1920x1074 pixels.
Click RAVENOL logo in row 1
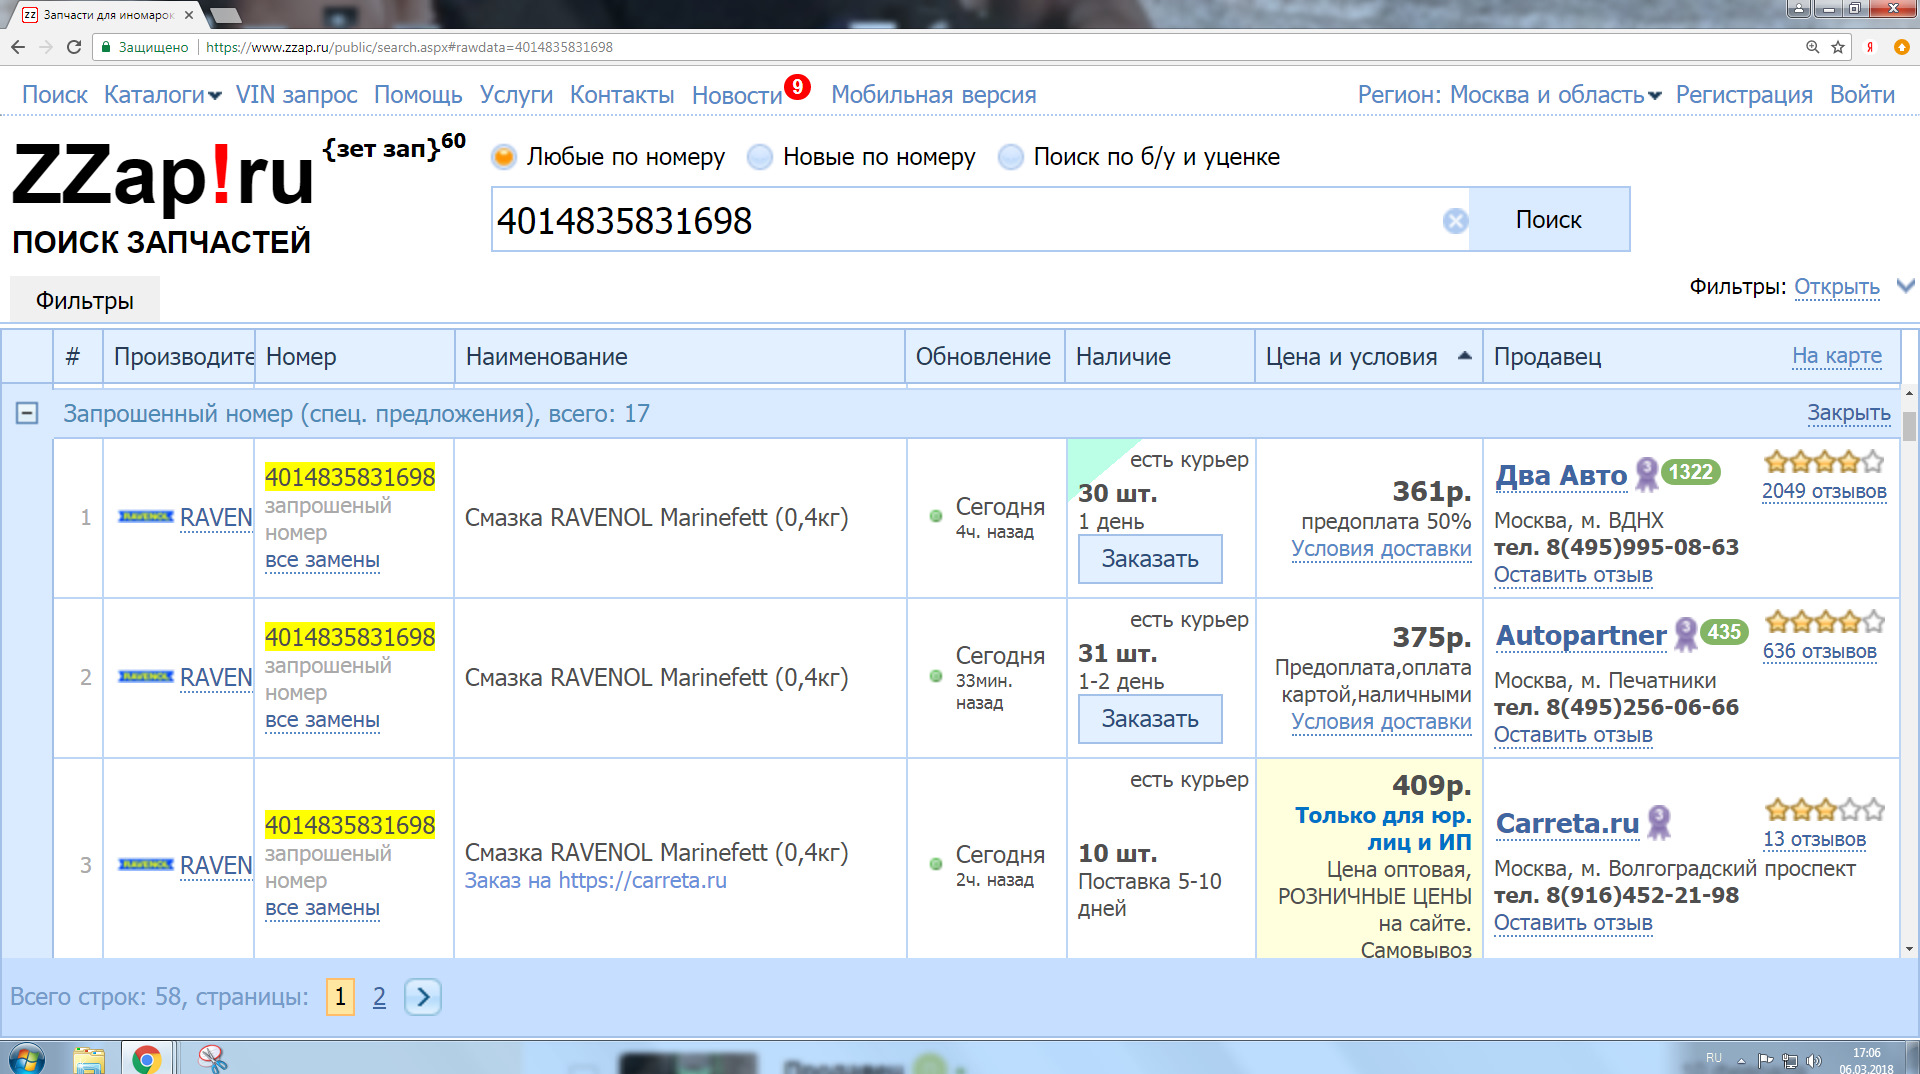coord(146,517)
